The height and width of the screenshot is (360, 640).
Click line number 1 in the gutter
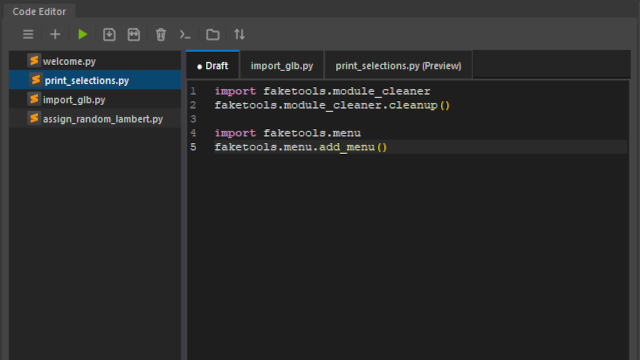(193, 91)
